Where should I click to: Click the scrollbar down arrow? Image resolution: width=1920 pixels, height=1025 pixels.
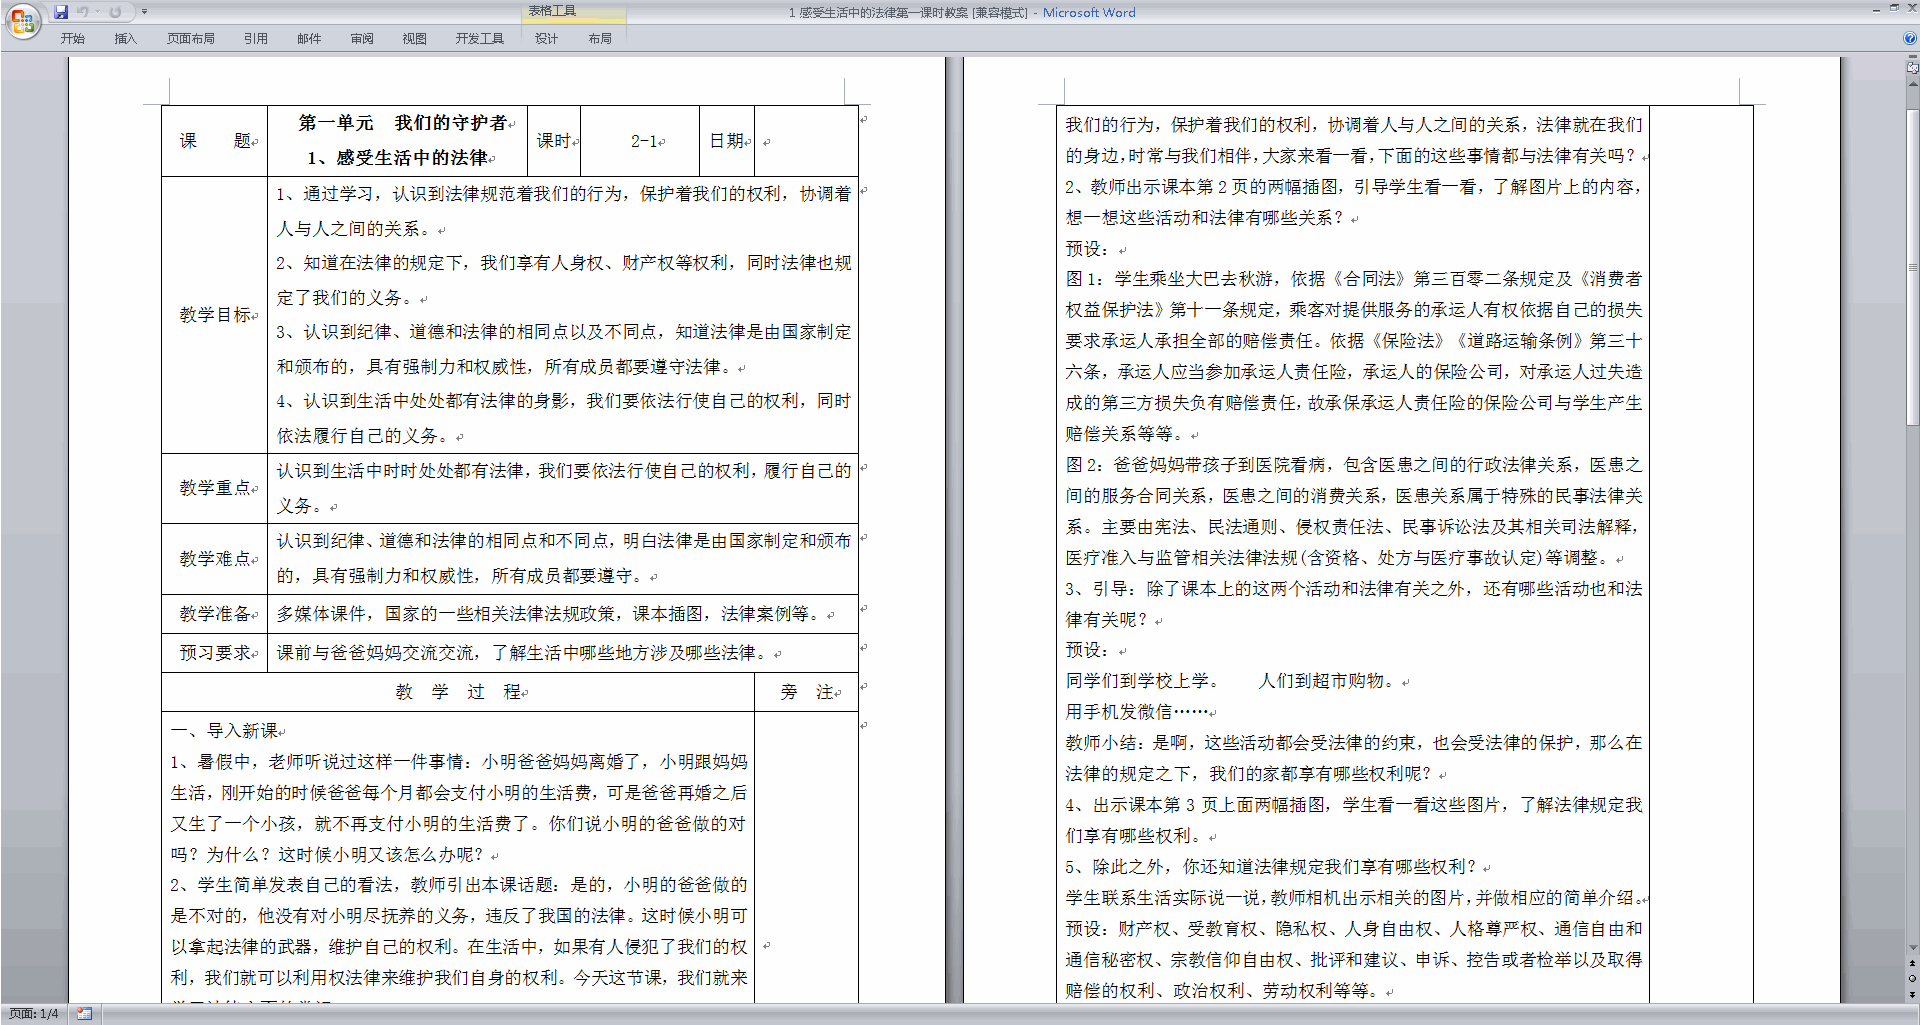coord(1912,948)
